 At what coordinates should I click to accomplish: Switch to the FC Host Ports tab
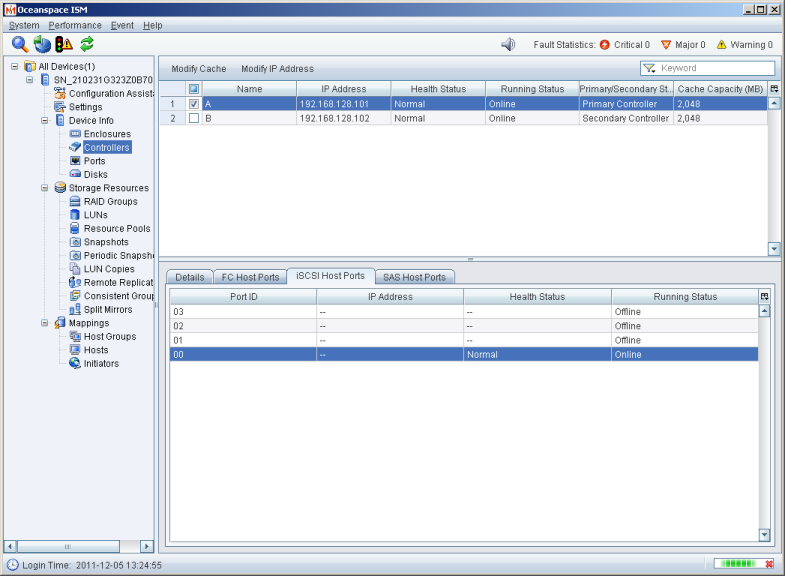point(250,277)
